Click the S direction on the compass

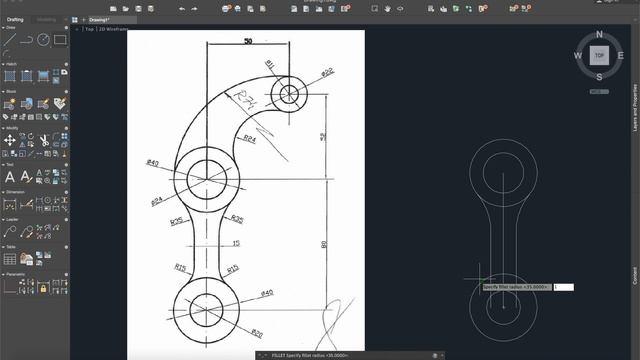click(x=599, y=77)
